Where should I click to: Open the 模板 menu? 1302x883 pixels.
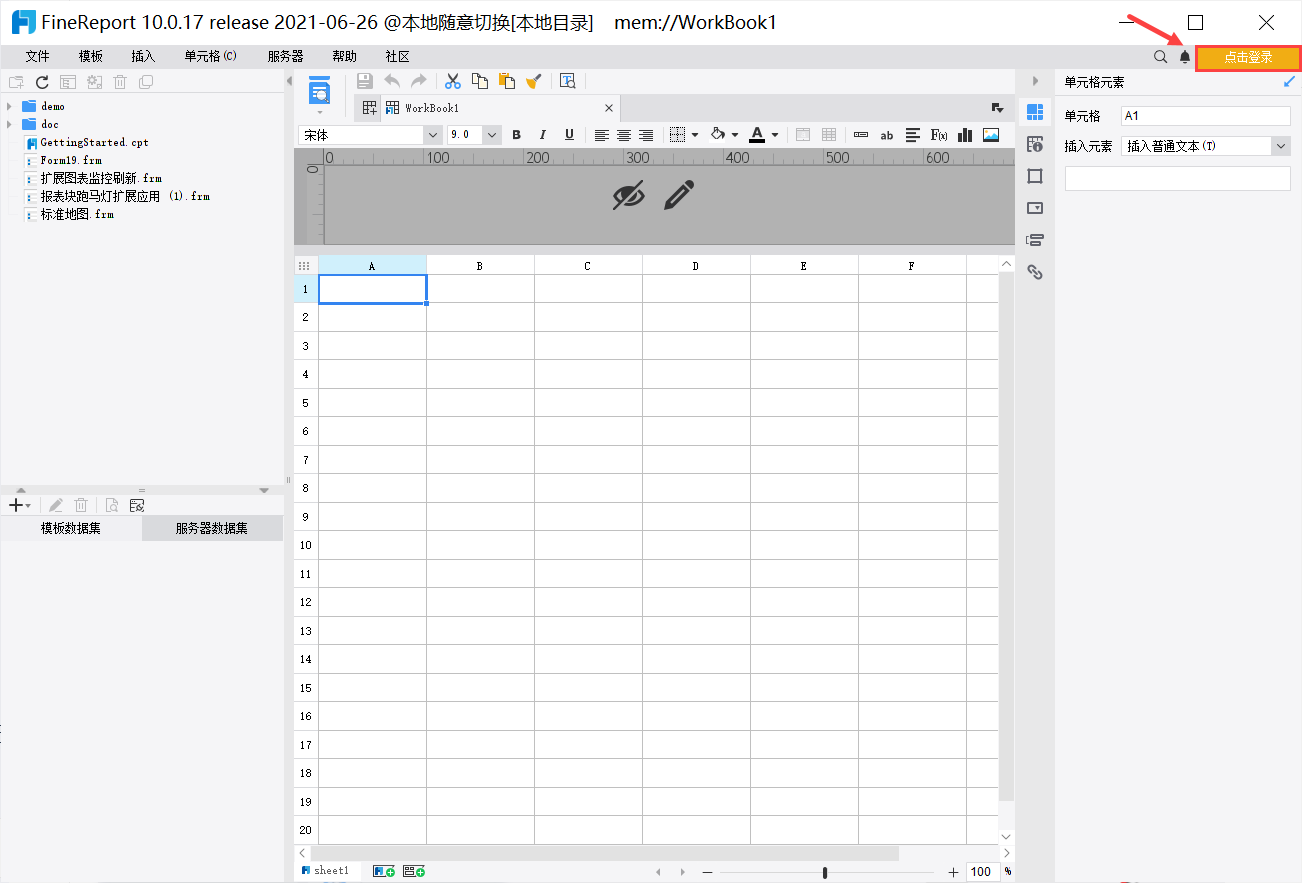[91, 57]
